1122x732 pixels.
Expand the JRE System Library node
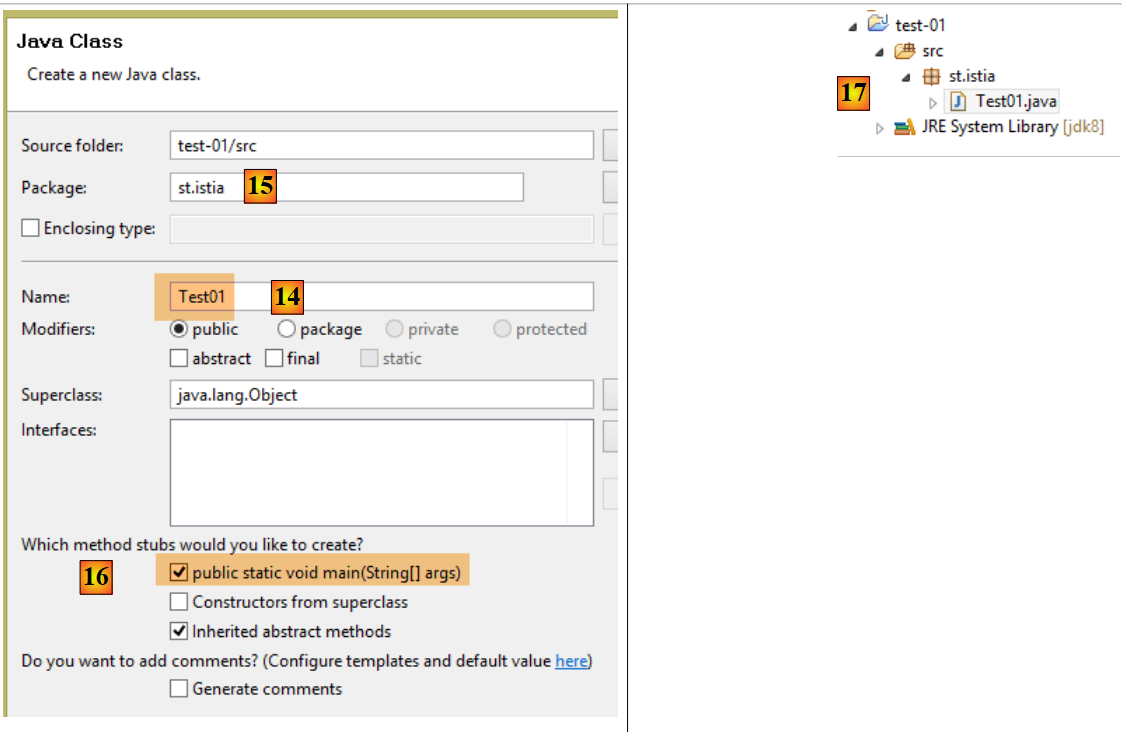click(x=880, y=128)
